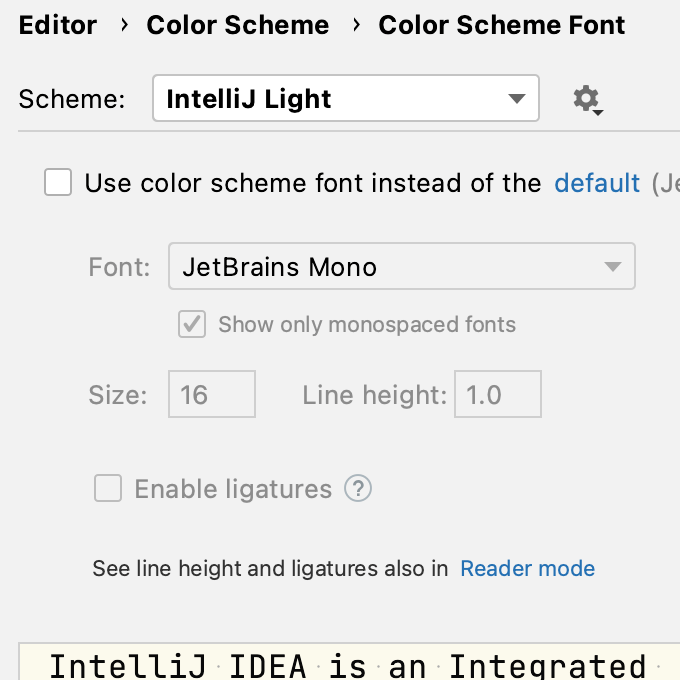
Task: Enable ligatures checkbox
Action: tap(107, 488)
